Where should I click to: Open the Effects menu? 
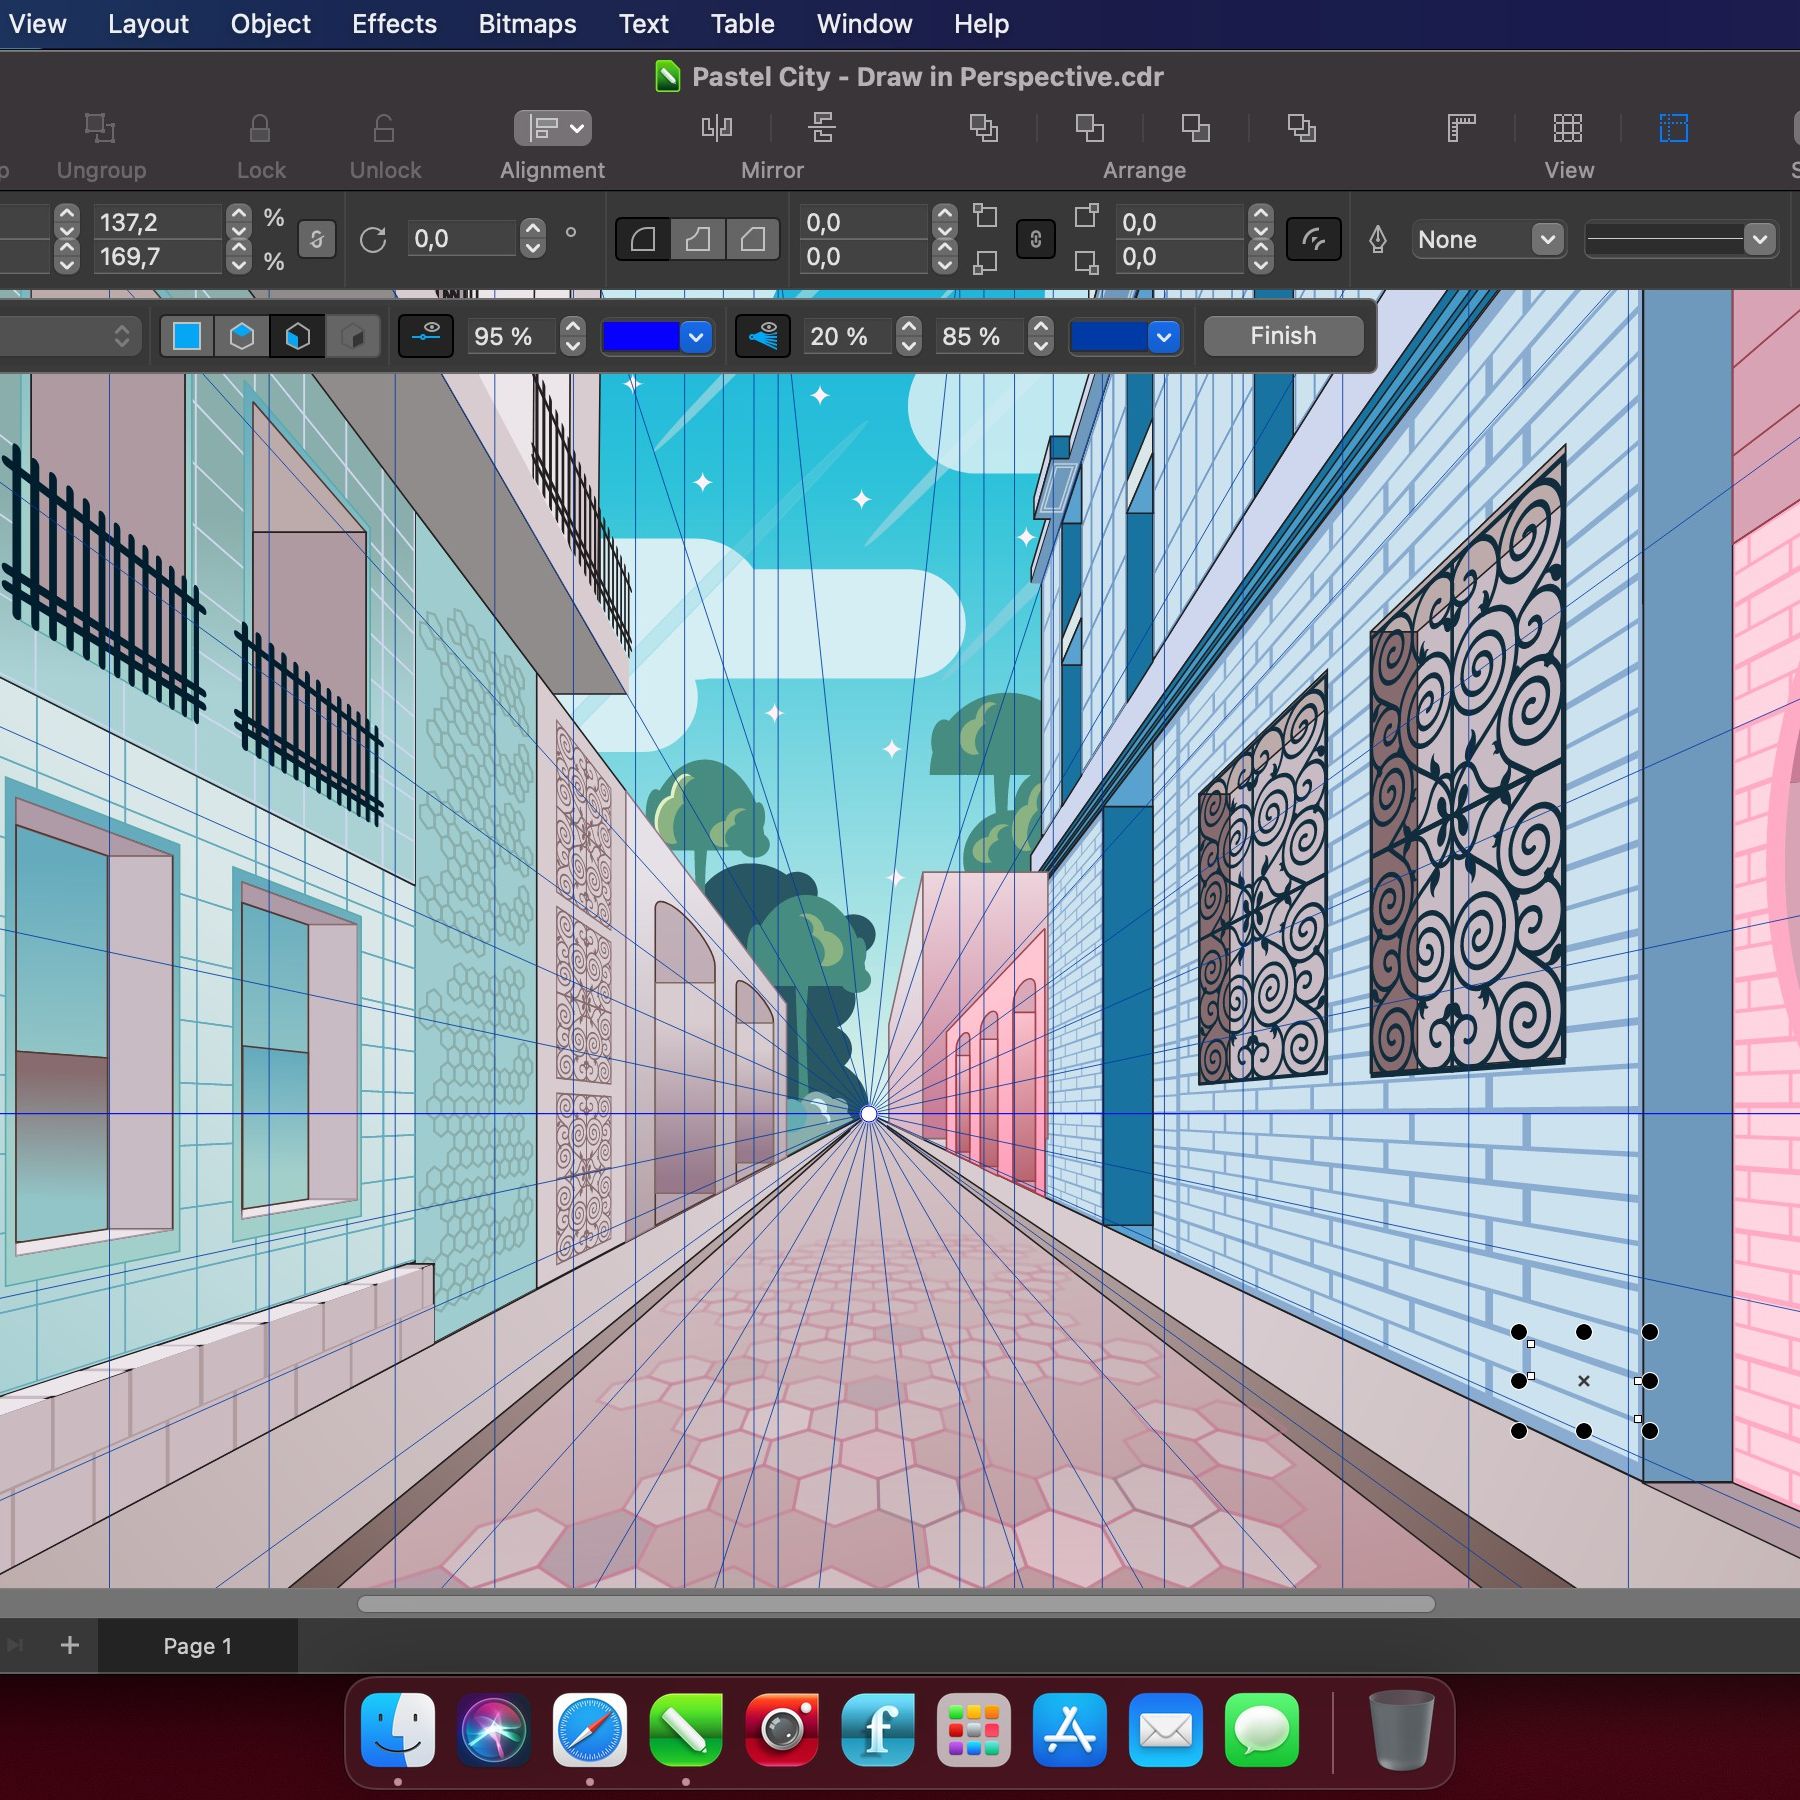[394, 24]
